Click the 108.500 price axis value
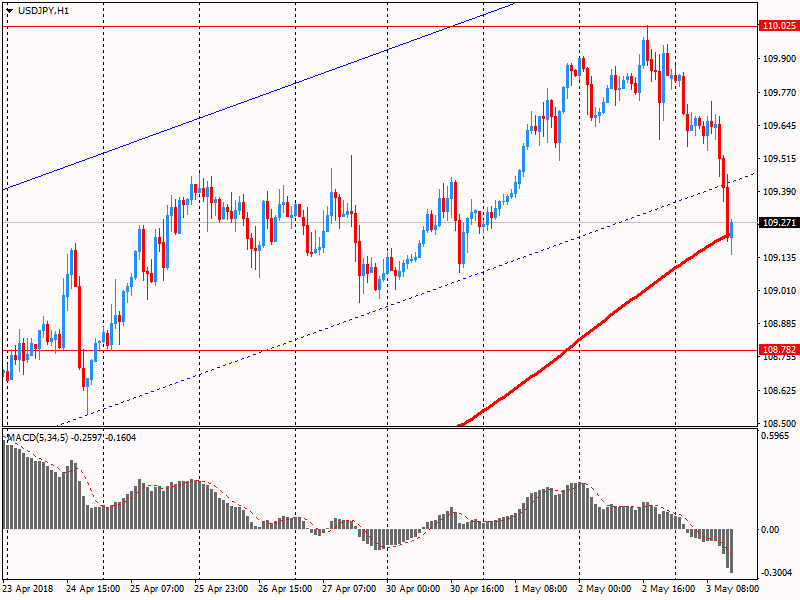The width and height of the screenshot is (800, 600). (779, 423)
